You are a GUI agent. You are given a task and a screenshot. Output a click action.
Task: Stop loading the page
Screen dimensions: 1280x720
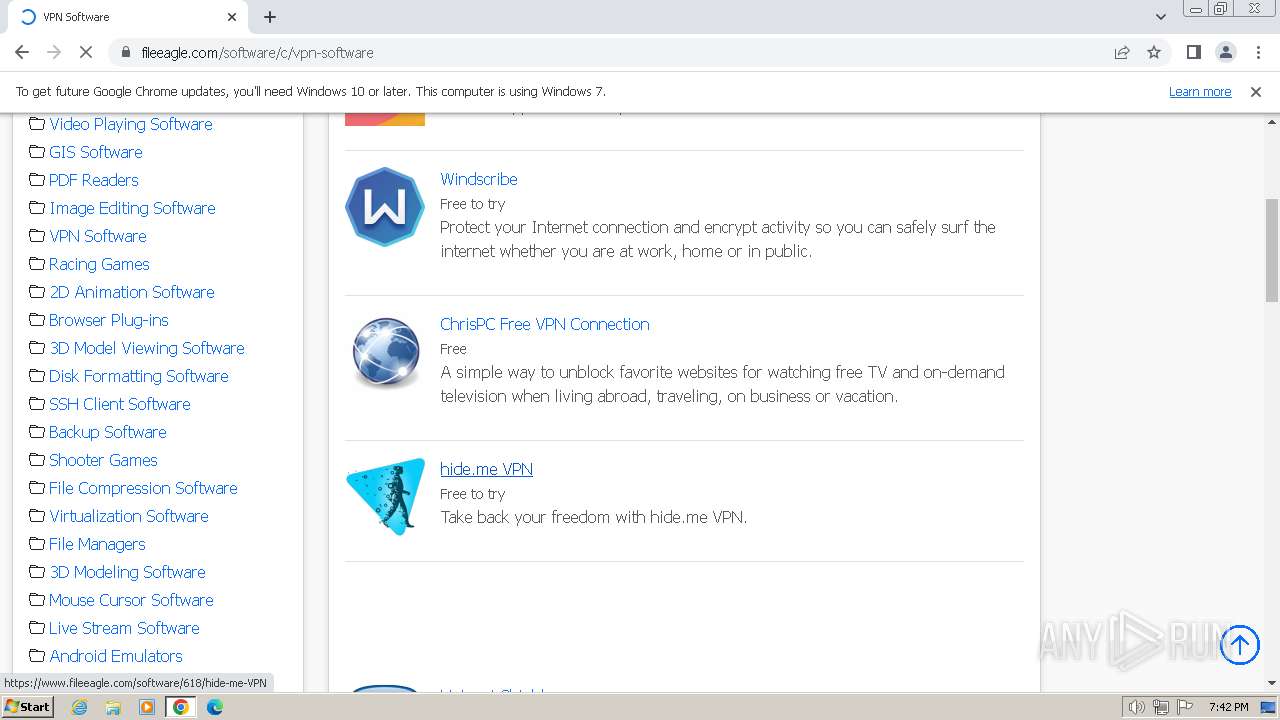pyautogui.click(x=86, y=52)
